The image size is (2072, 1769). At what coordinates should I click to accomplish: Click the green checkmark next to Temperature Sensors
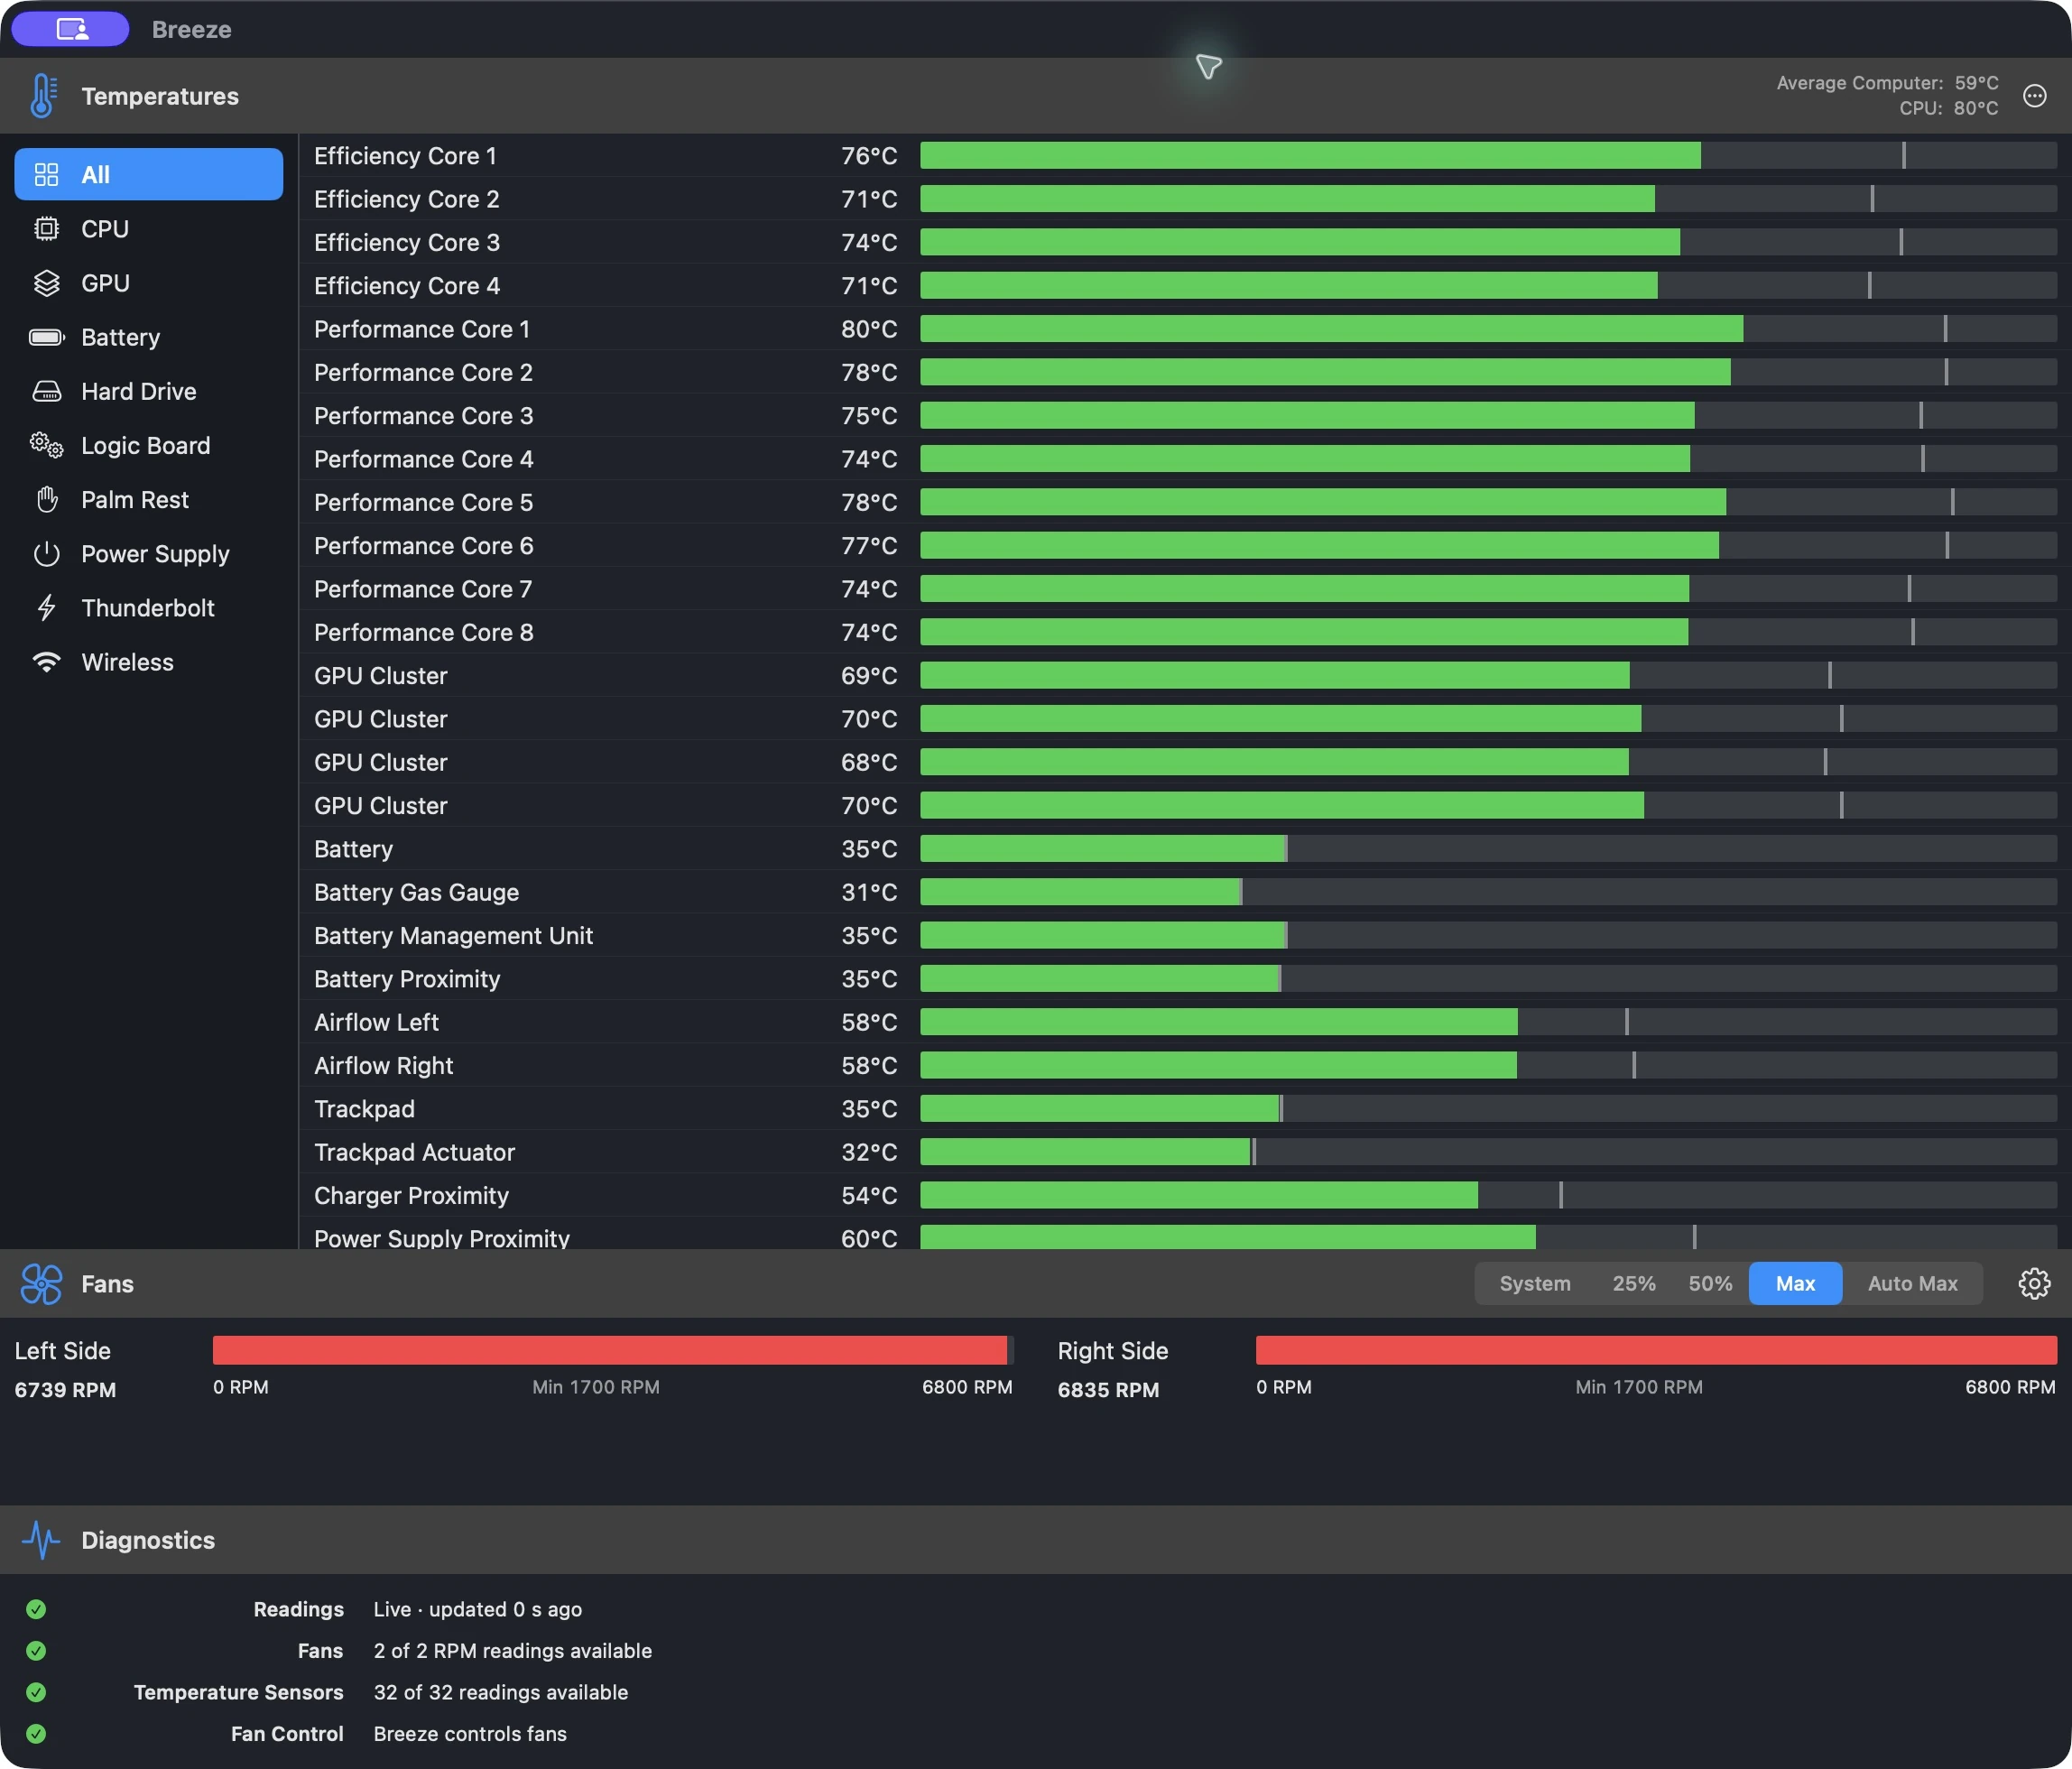pos(36,1692)
